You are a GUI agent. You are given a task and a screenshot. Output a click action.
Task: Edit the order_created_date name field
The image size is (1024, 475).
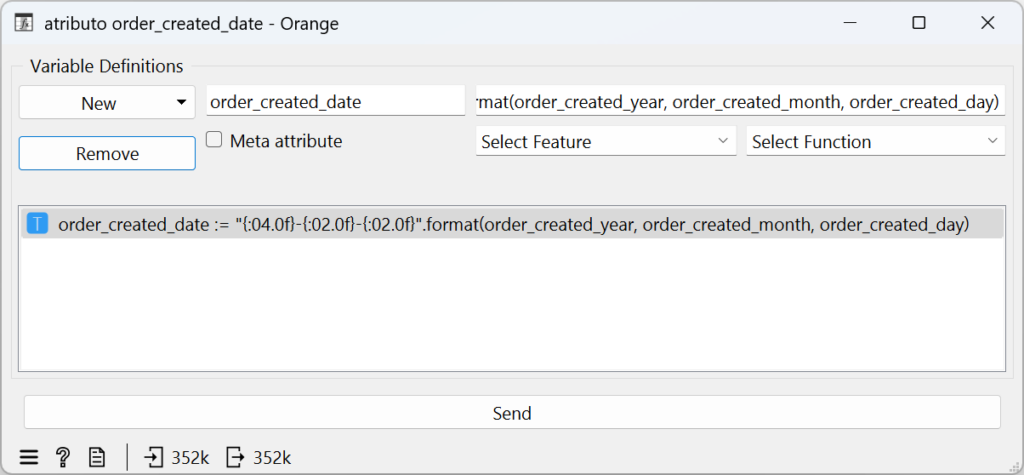tap(336, 101)
